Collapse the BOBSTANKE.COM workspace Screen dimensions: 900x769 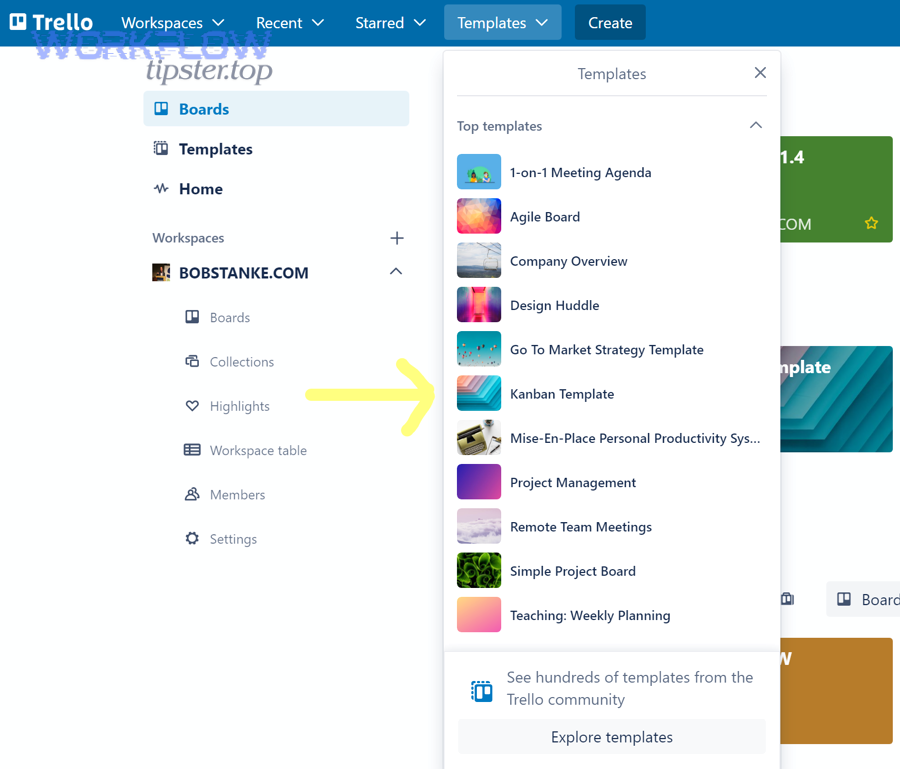point(396,271)
